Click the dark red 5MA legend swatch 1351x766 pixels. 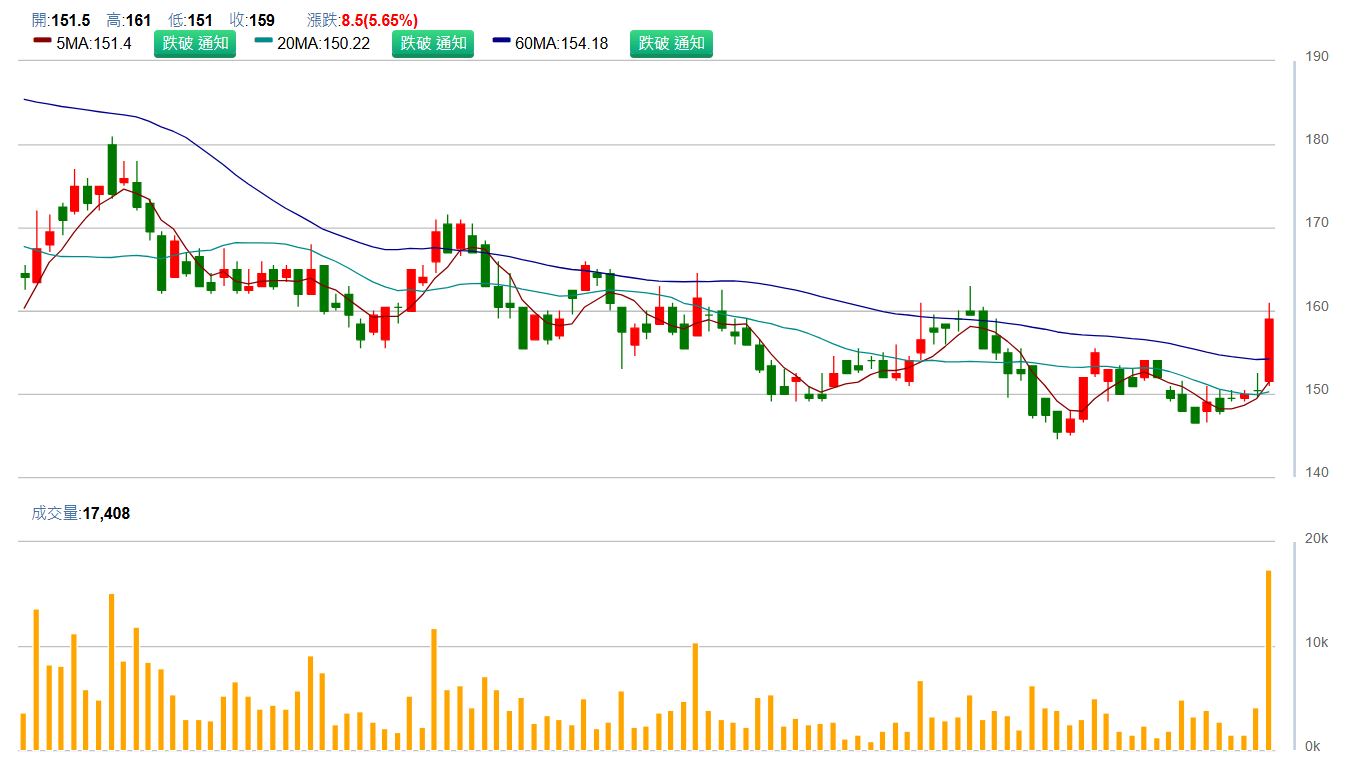(x=42, y=43)
